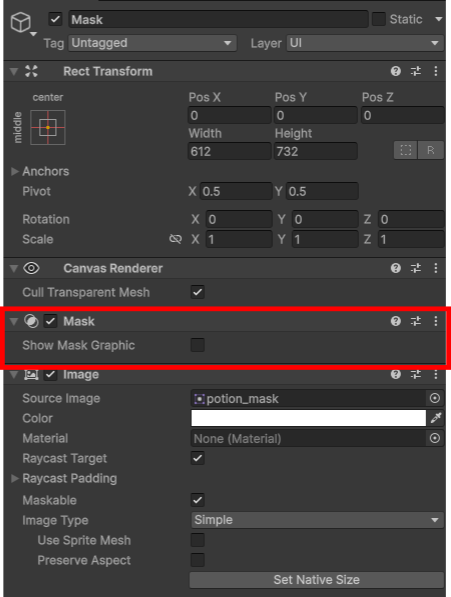Open Rect Transform preset settings icon
451x597 pixels.
coord(416,71)
